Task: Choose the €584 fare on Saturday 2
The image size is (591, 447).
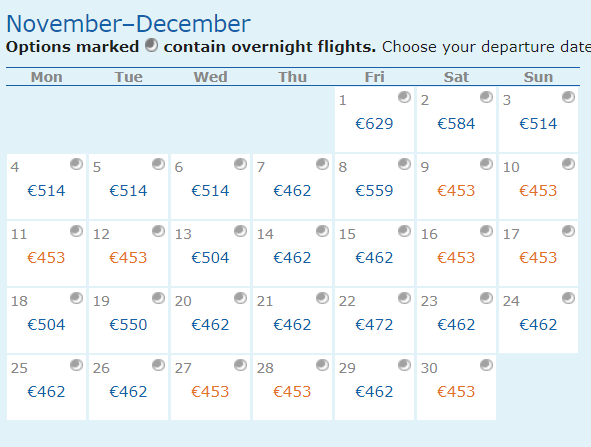Action: coord(456,124)
